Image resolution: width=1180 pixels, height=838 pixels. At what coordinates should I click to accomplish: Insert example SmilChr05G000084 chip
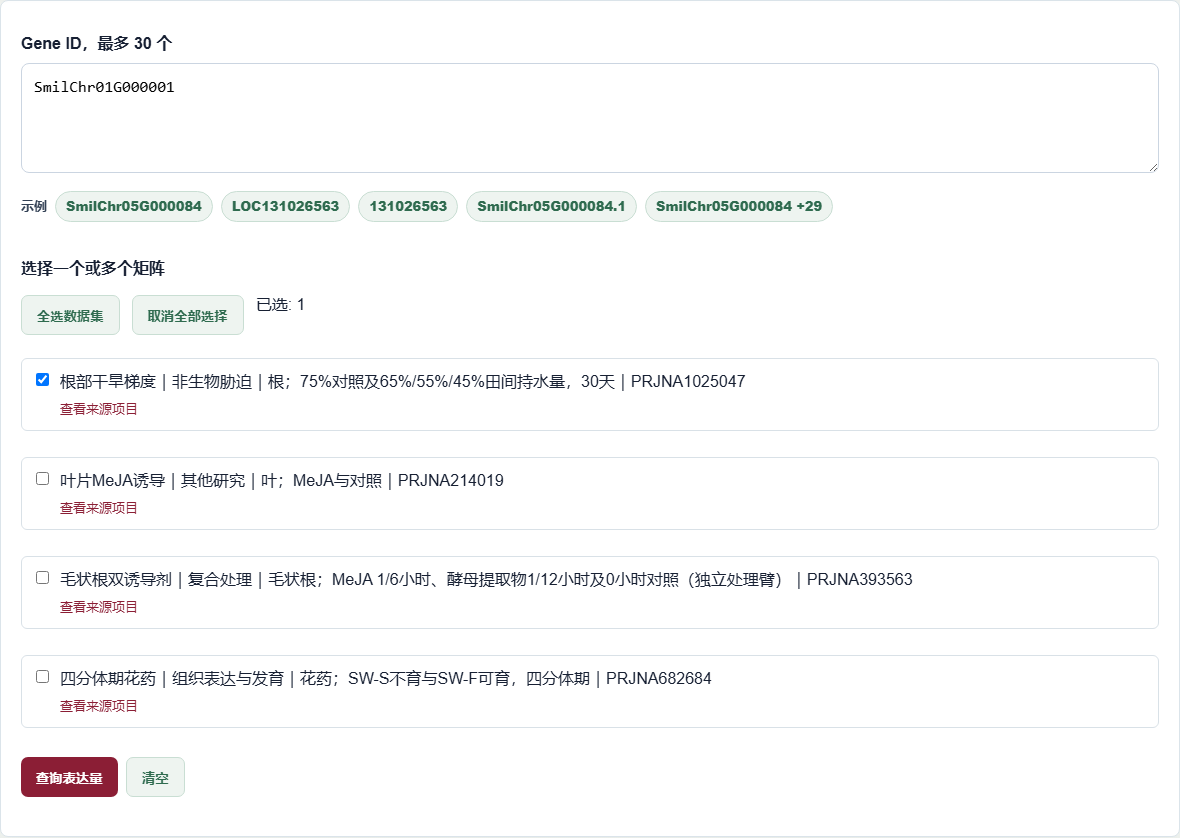[134, 206]
